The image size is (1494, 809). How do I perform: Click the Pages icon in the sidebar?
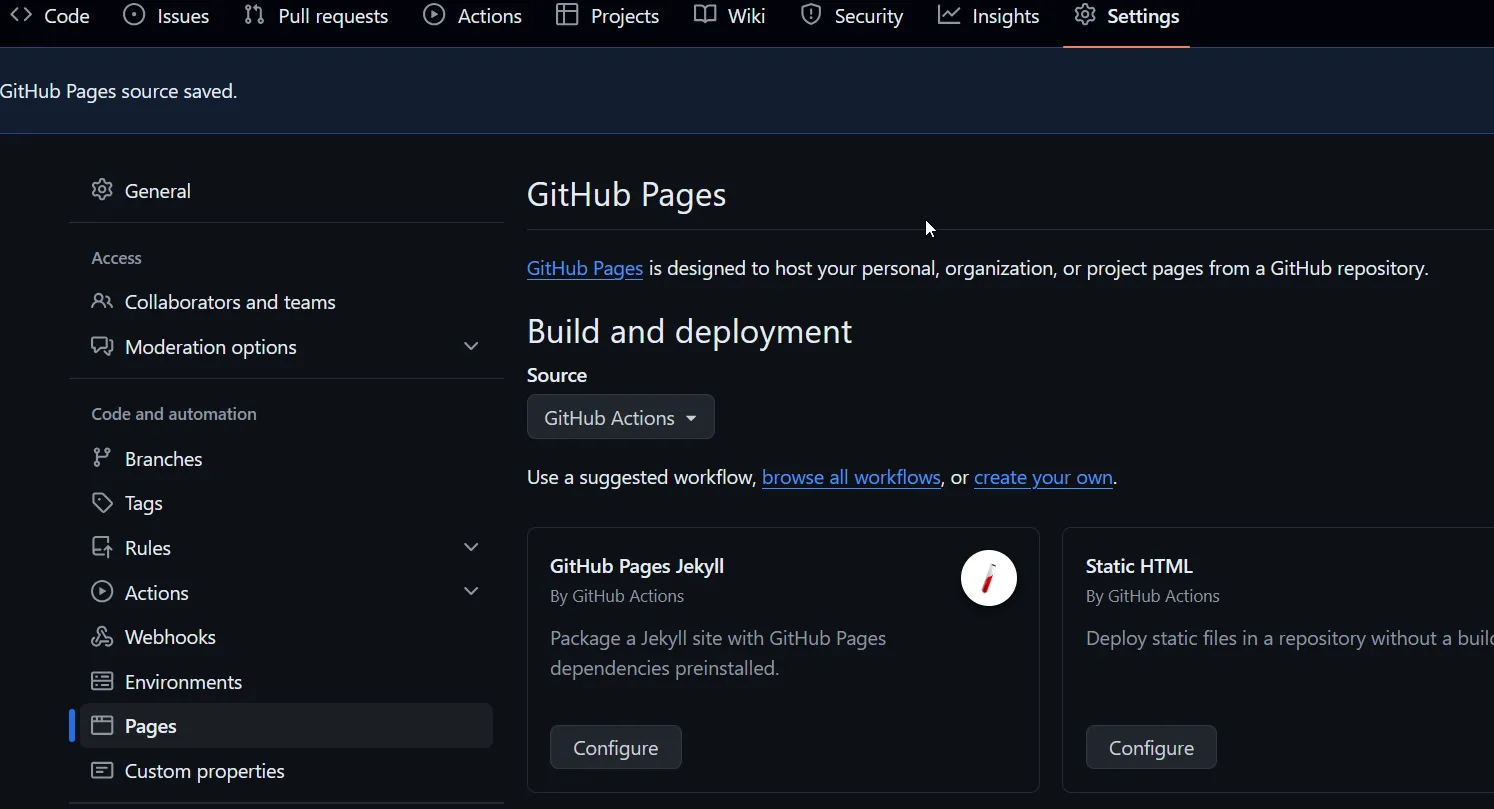coord(102,726)
